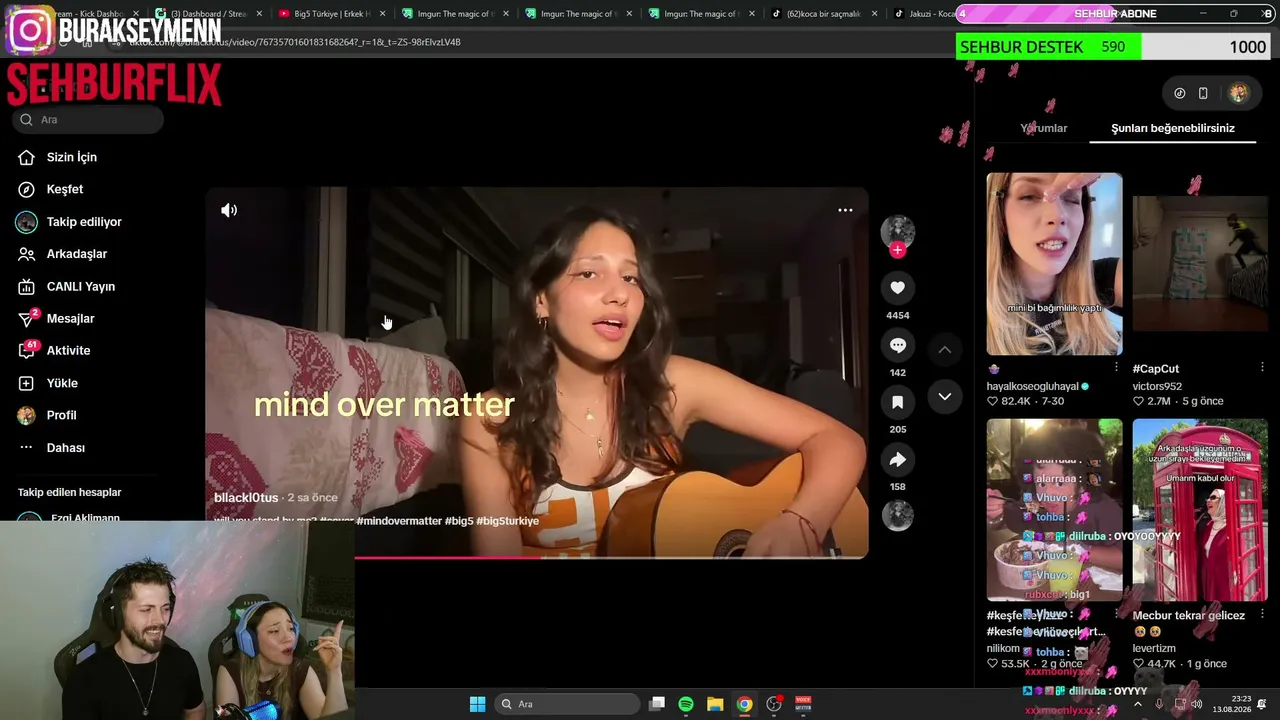Go to the next video with down chevron
Viewport: 1280px width, 720px height.
tap(944, 396)
